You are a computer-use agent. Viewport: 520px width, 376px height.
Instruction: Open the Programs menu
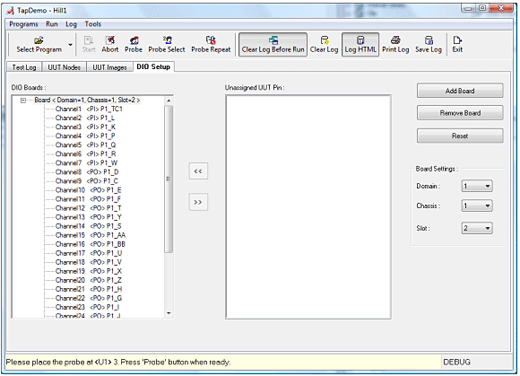tap(24, 24)
